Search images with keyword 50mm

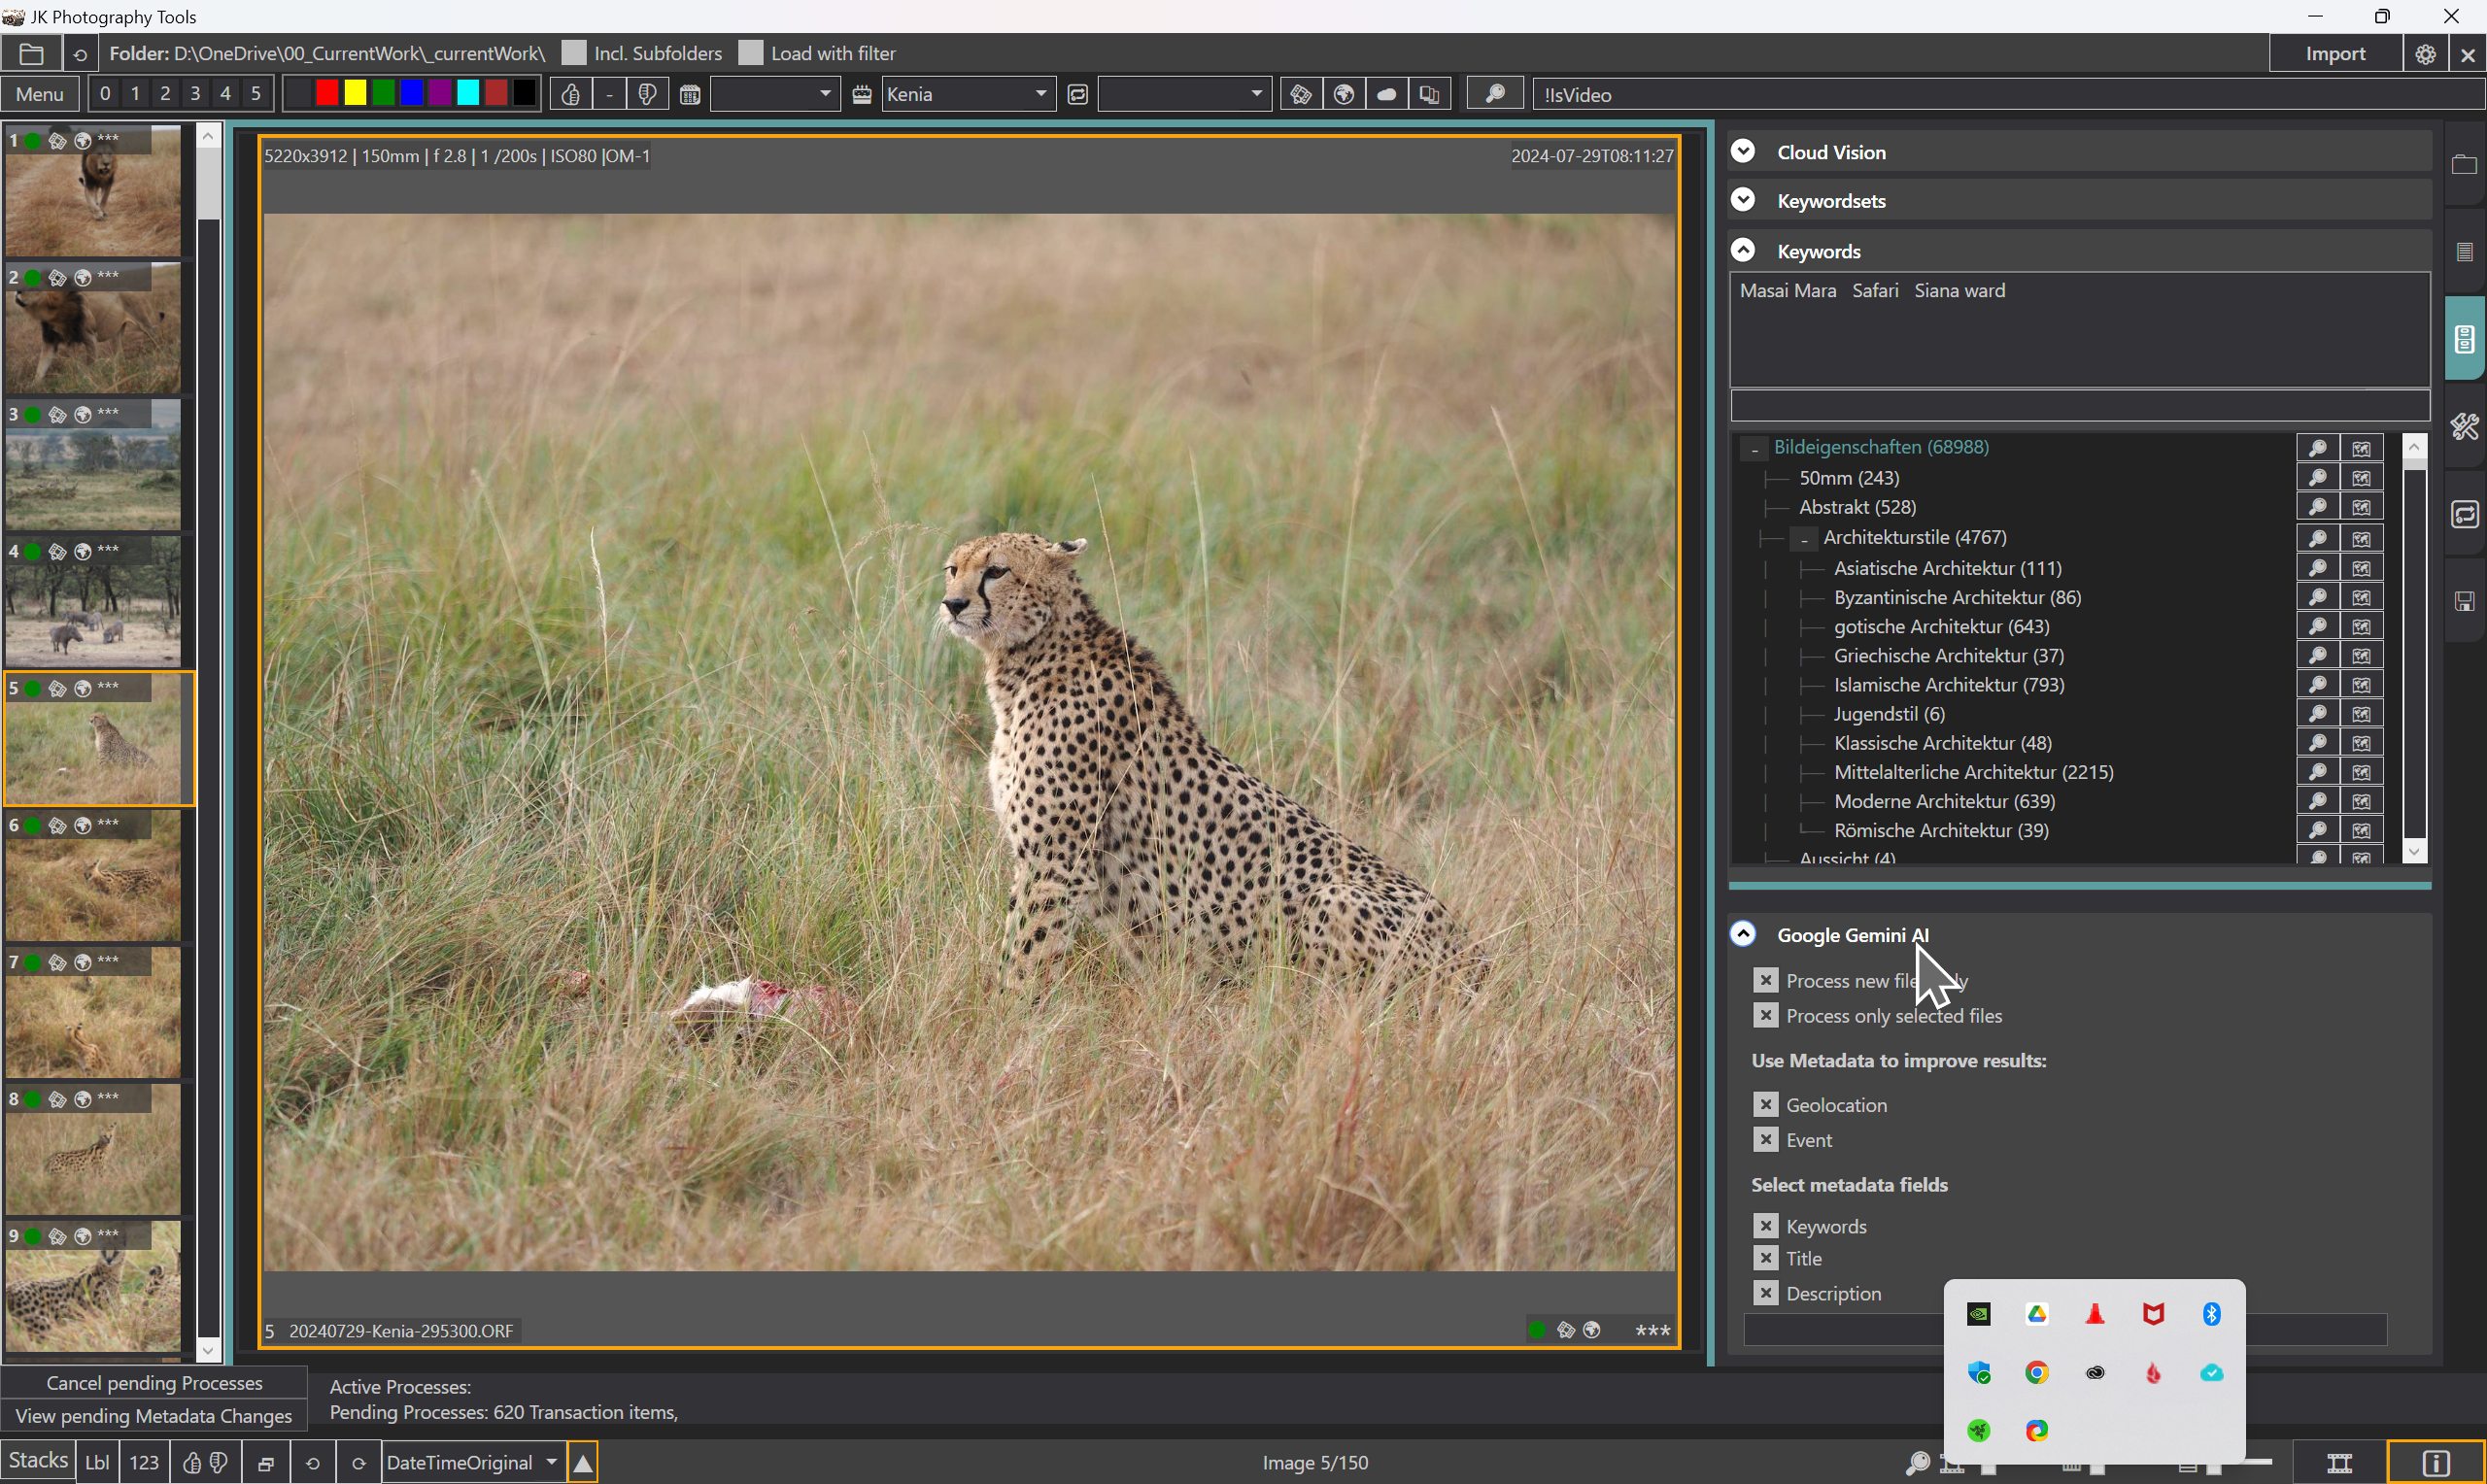point(2318,478)
